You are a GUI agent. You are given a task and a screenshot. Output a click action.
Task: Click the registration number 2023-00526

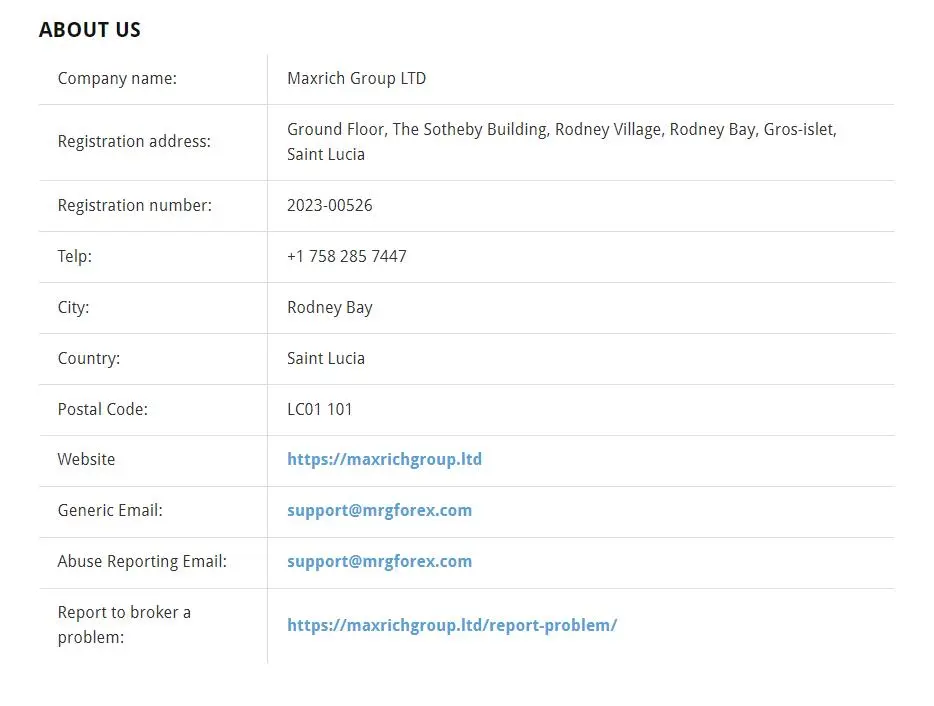tap(329, 206)
